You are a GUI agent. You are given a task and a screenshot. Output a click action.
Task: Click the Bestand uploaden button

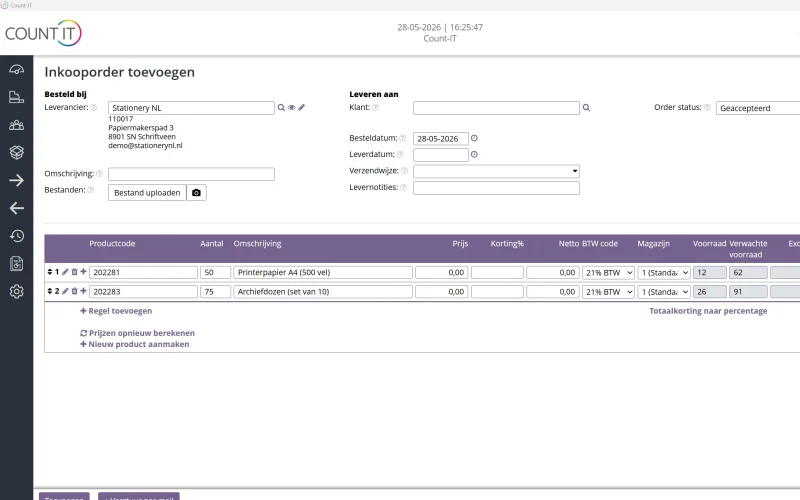147,193
